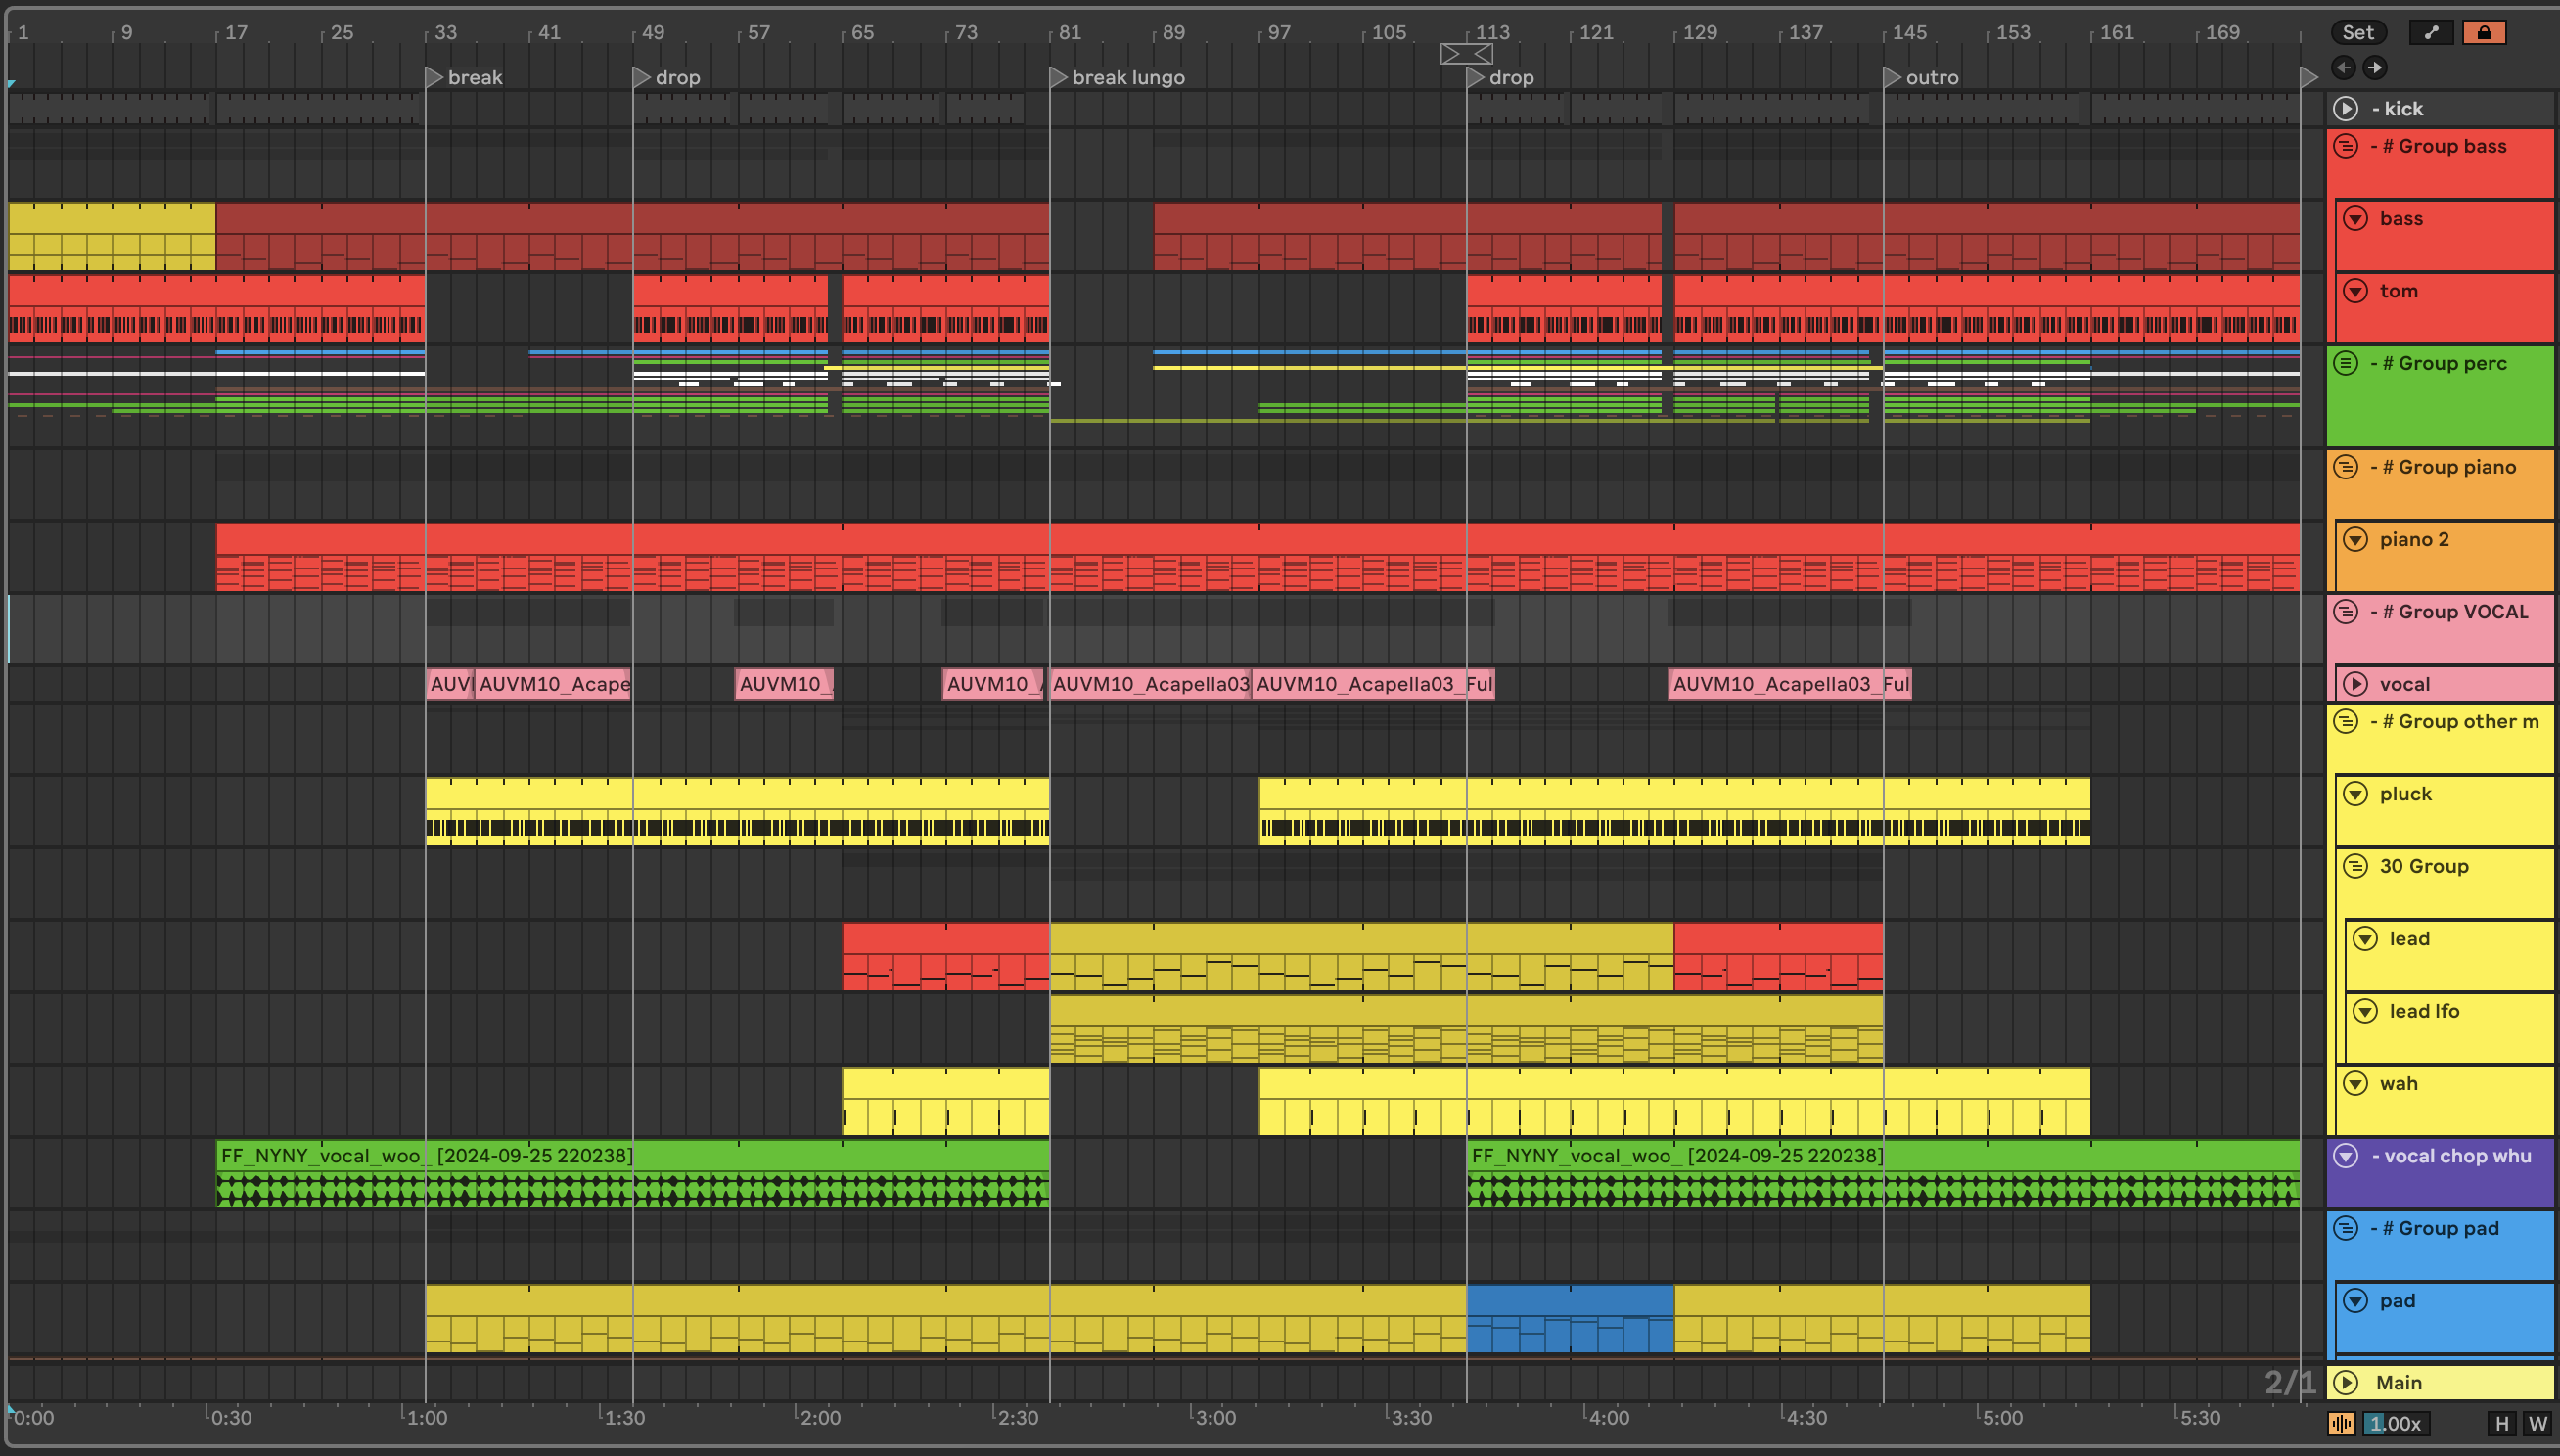The height and width of the screenshot is (1456, 2560).
Task: Toggle the lock envelopes button
Action: 2484,32
